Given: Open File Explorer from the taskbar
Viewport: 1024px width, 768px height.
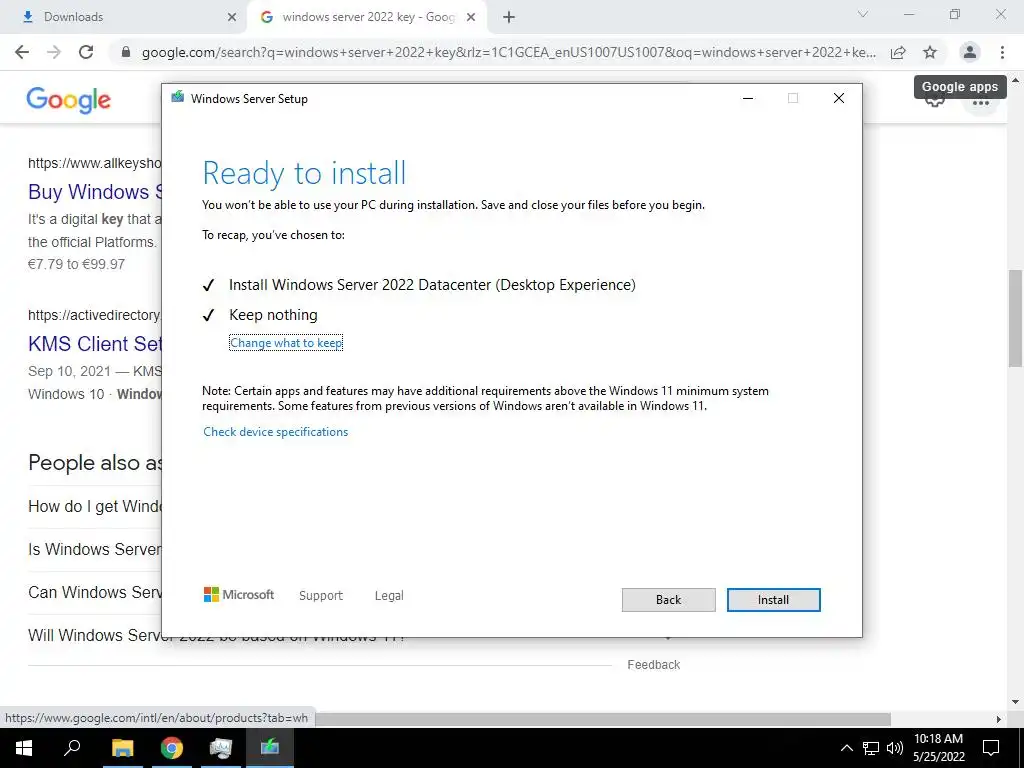Looking at the screenshot, I should pos(122,748).
